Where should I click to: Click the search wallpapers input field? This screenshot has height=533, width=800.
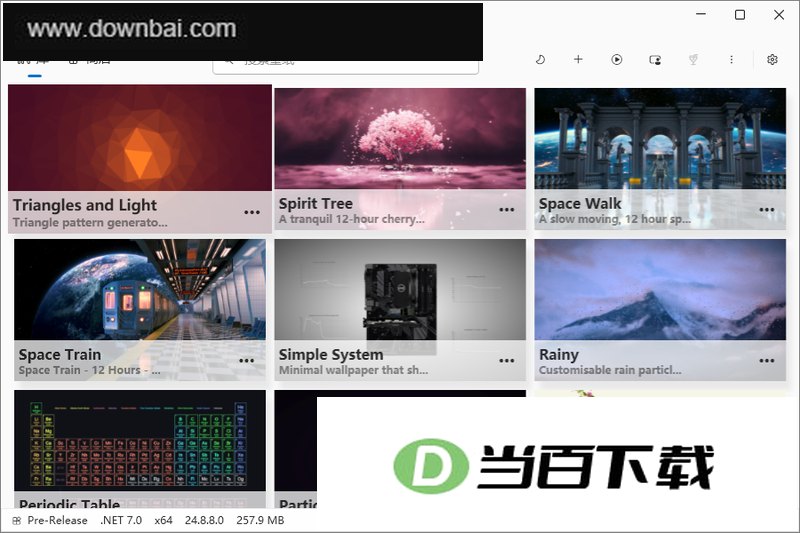point(345,67)
